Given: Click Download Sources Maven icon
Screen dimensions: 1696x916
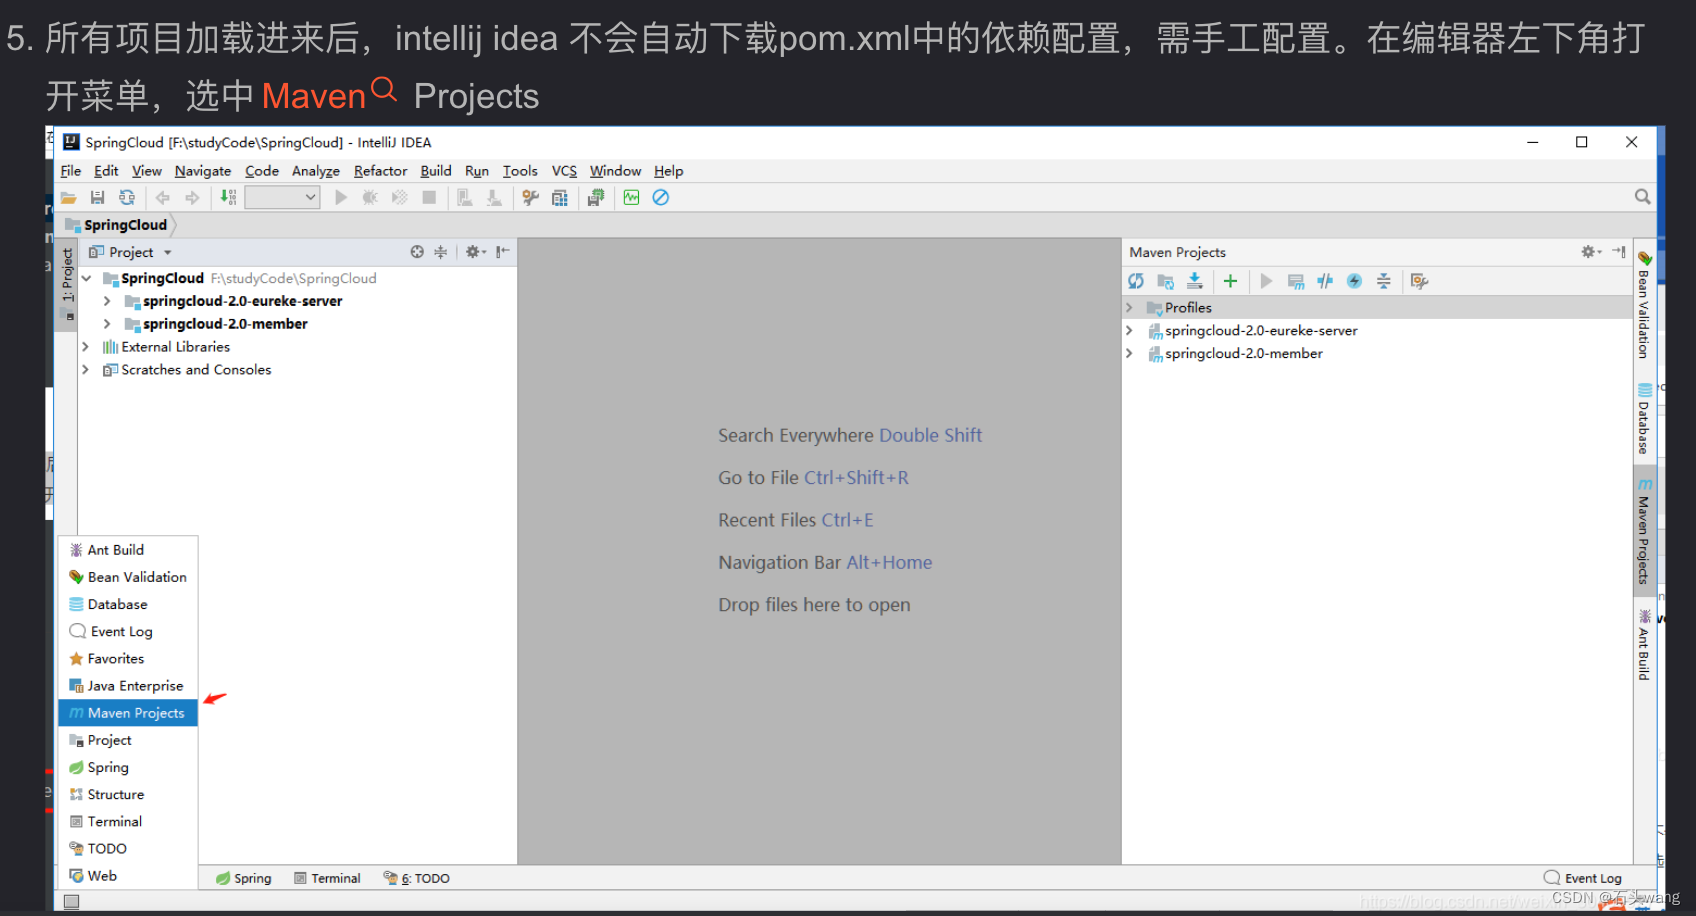Looking at the screenshot, I should point(1194,281).
